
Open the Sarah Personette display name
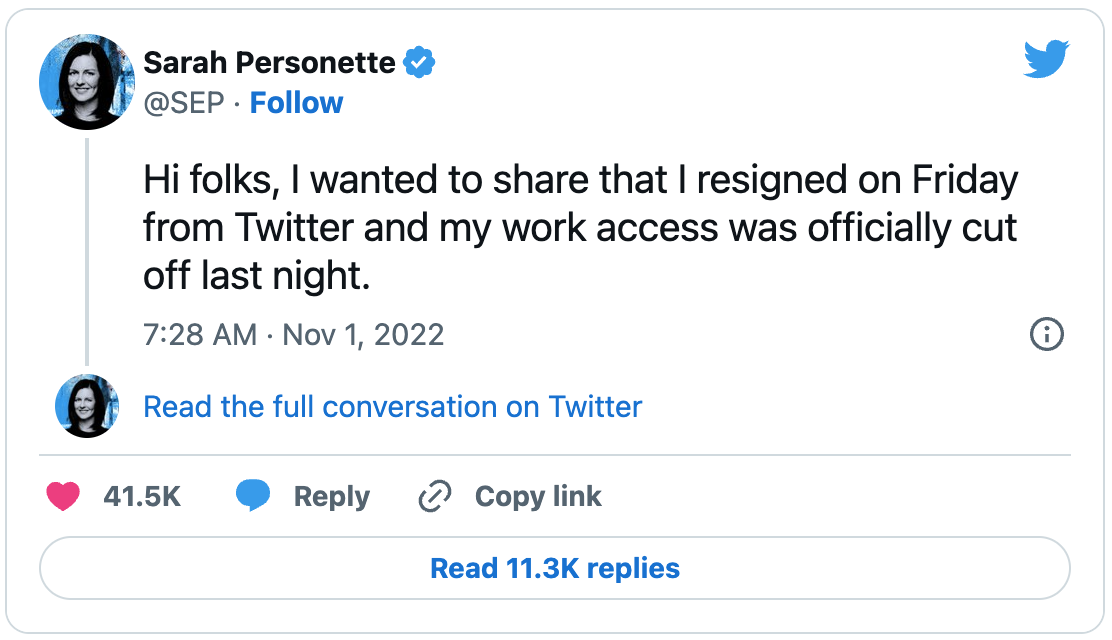[x=269, y=63]
